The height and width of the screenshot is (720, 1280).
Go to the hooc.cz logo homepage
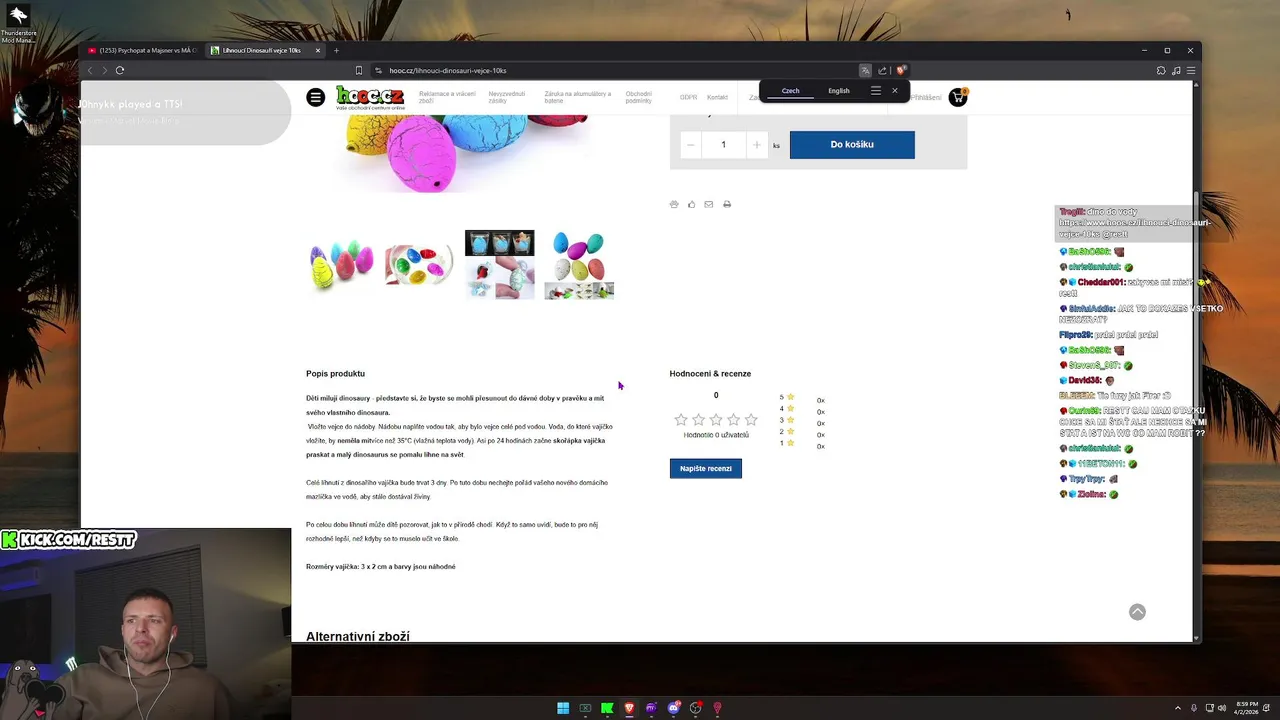click(x=370, y=97)
